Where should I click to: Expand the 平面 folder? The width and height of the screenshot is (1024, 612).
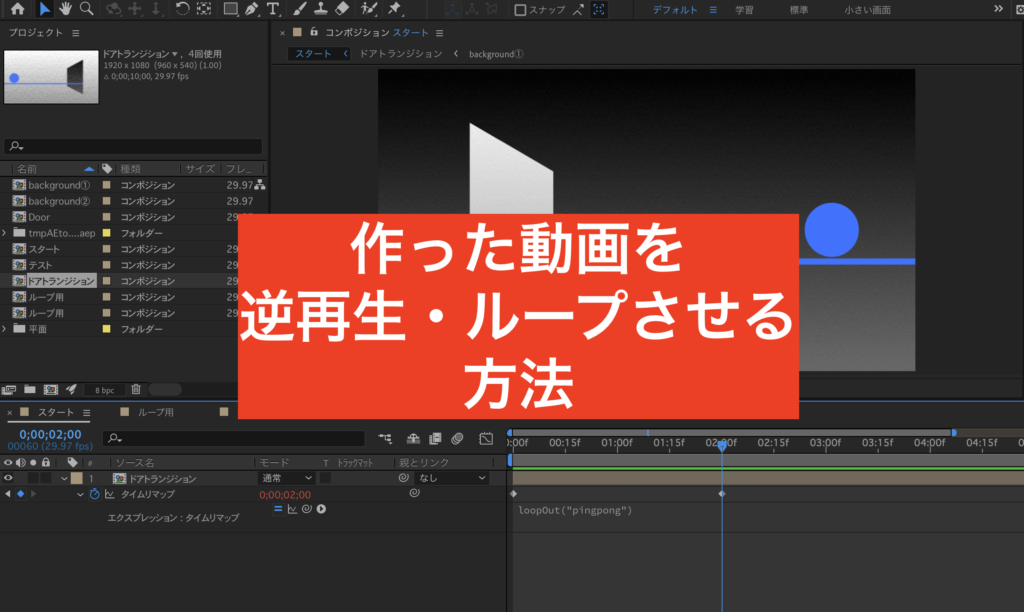coord(6,329)
